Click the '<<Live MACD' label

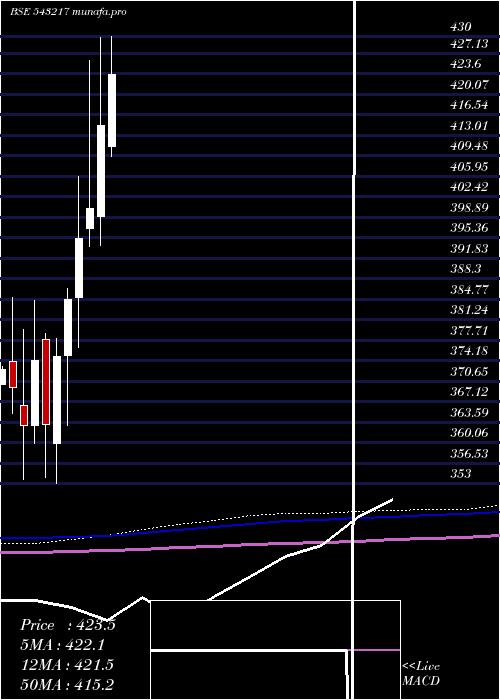(421, 673)
